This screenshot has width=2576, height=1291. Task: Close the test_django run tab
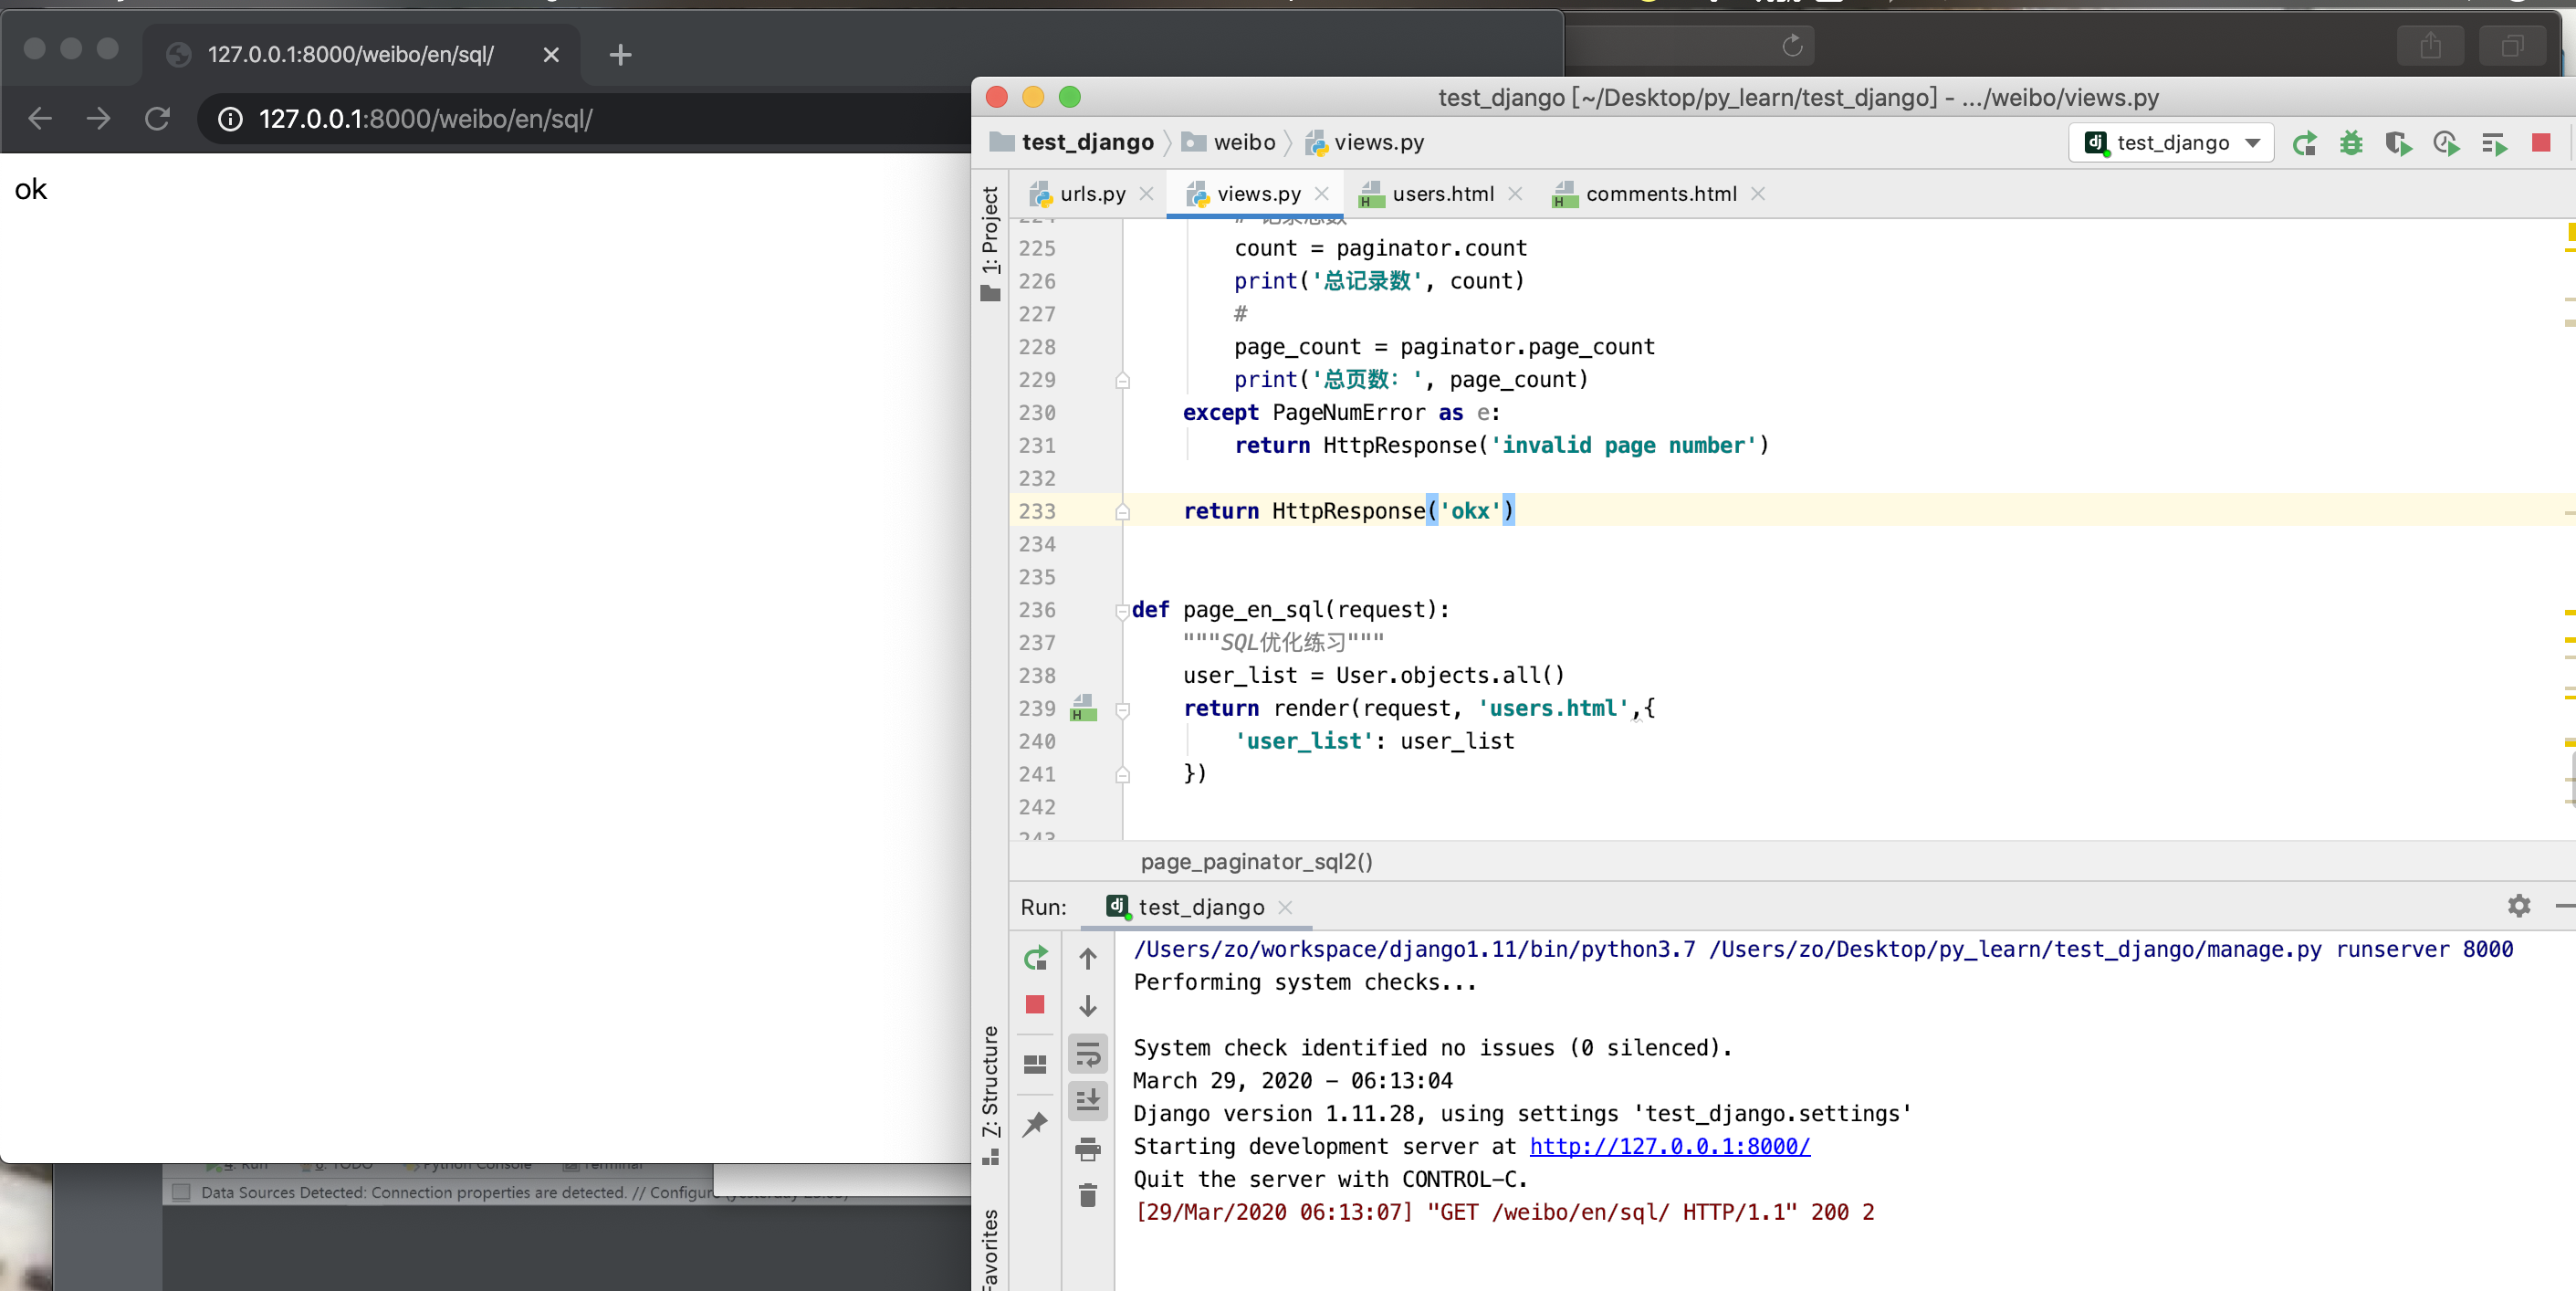coord(1285,907)
